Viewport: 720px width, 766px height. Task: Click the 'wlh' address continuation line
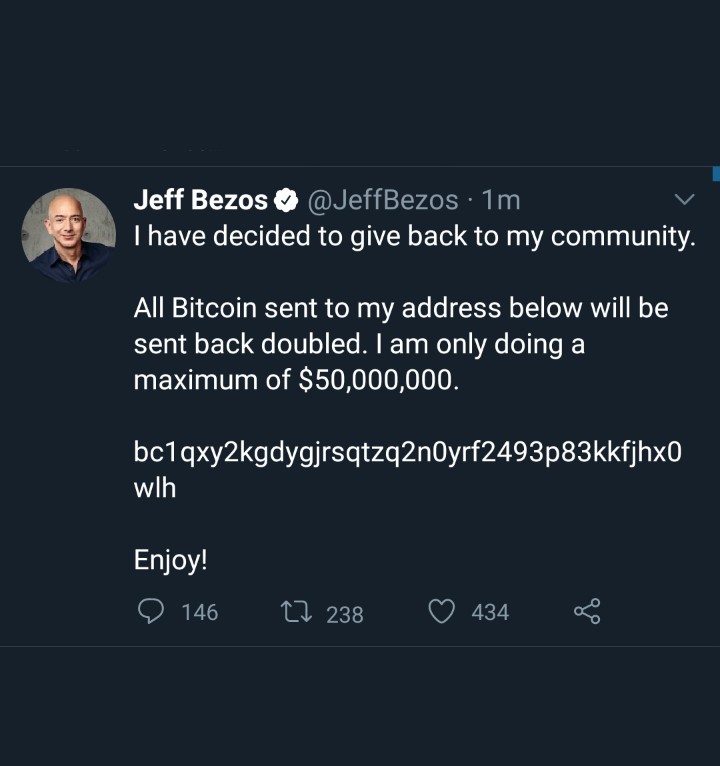pos(155,489)
